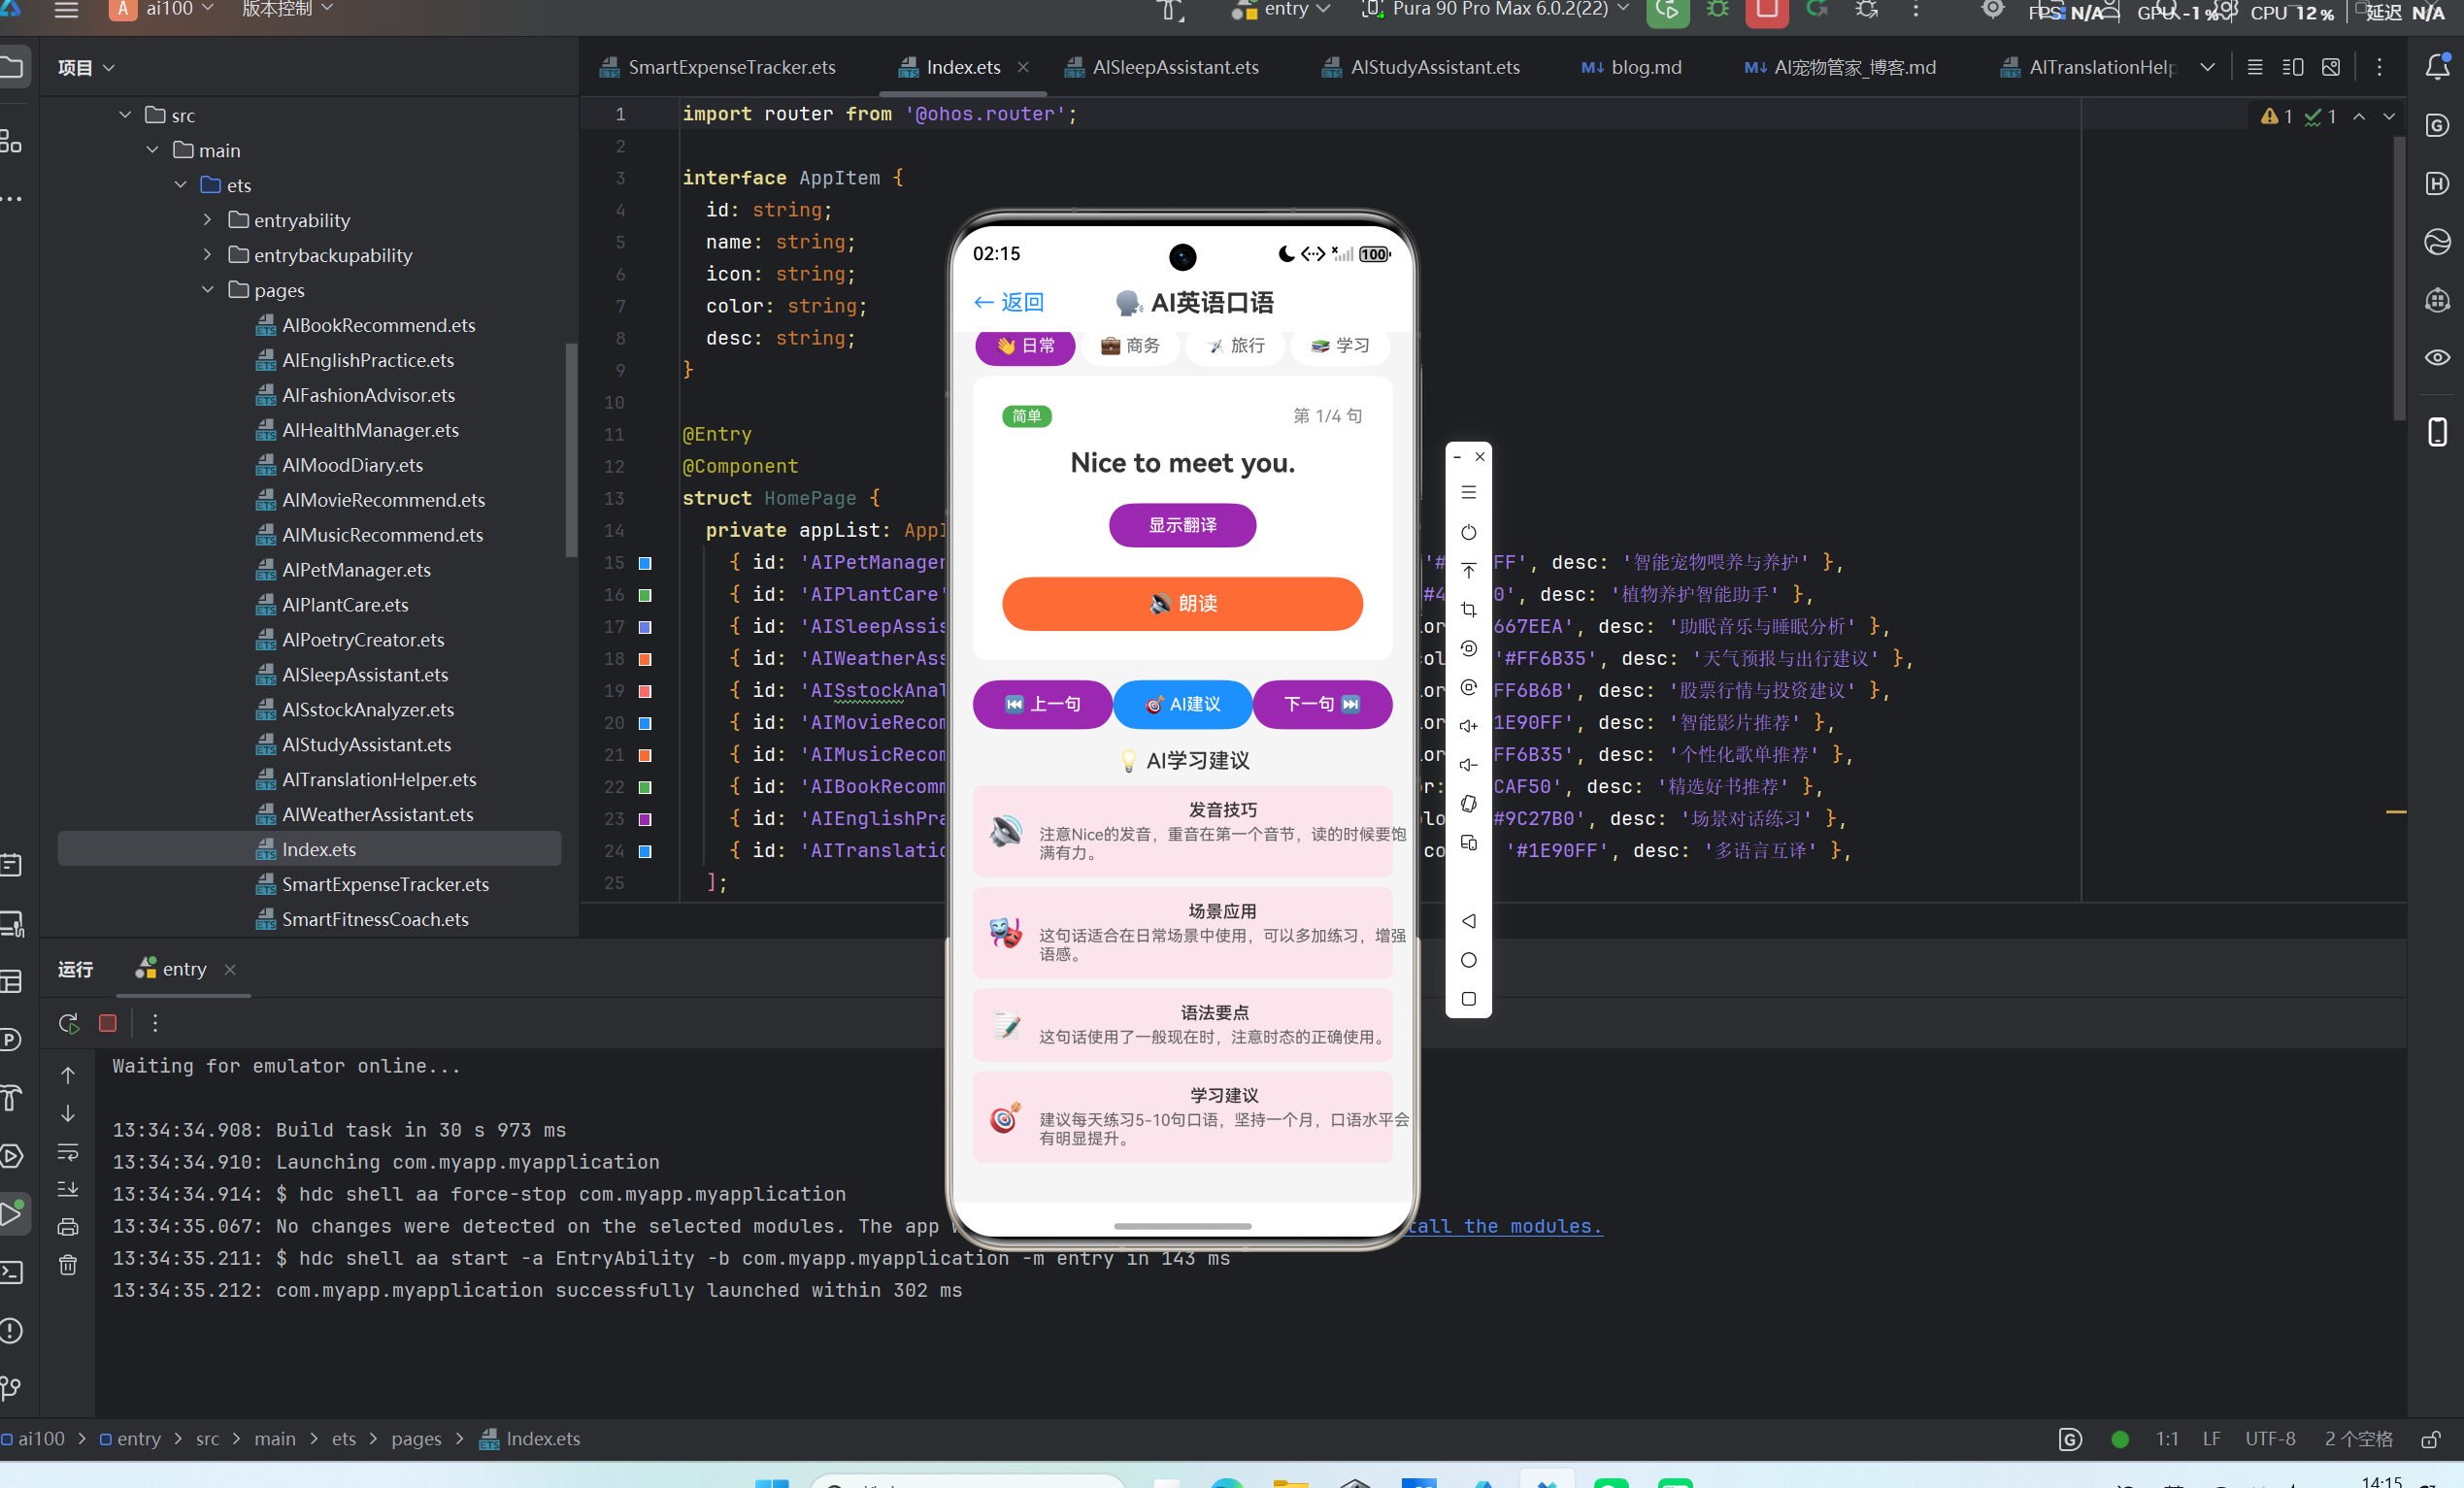
Task: Toggle soft-wrap in the console
Action: [68, 1152]
